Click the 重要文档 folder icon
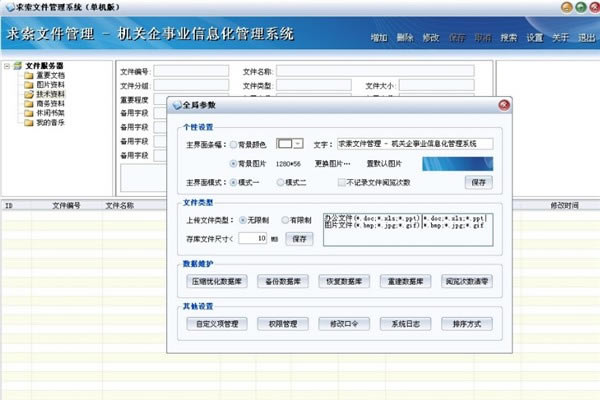 click(x=29, y=75)
